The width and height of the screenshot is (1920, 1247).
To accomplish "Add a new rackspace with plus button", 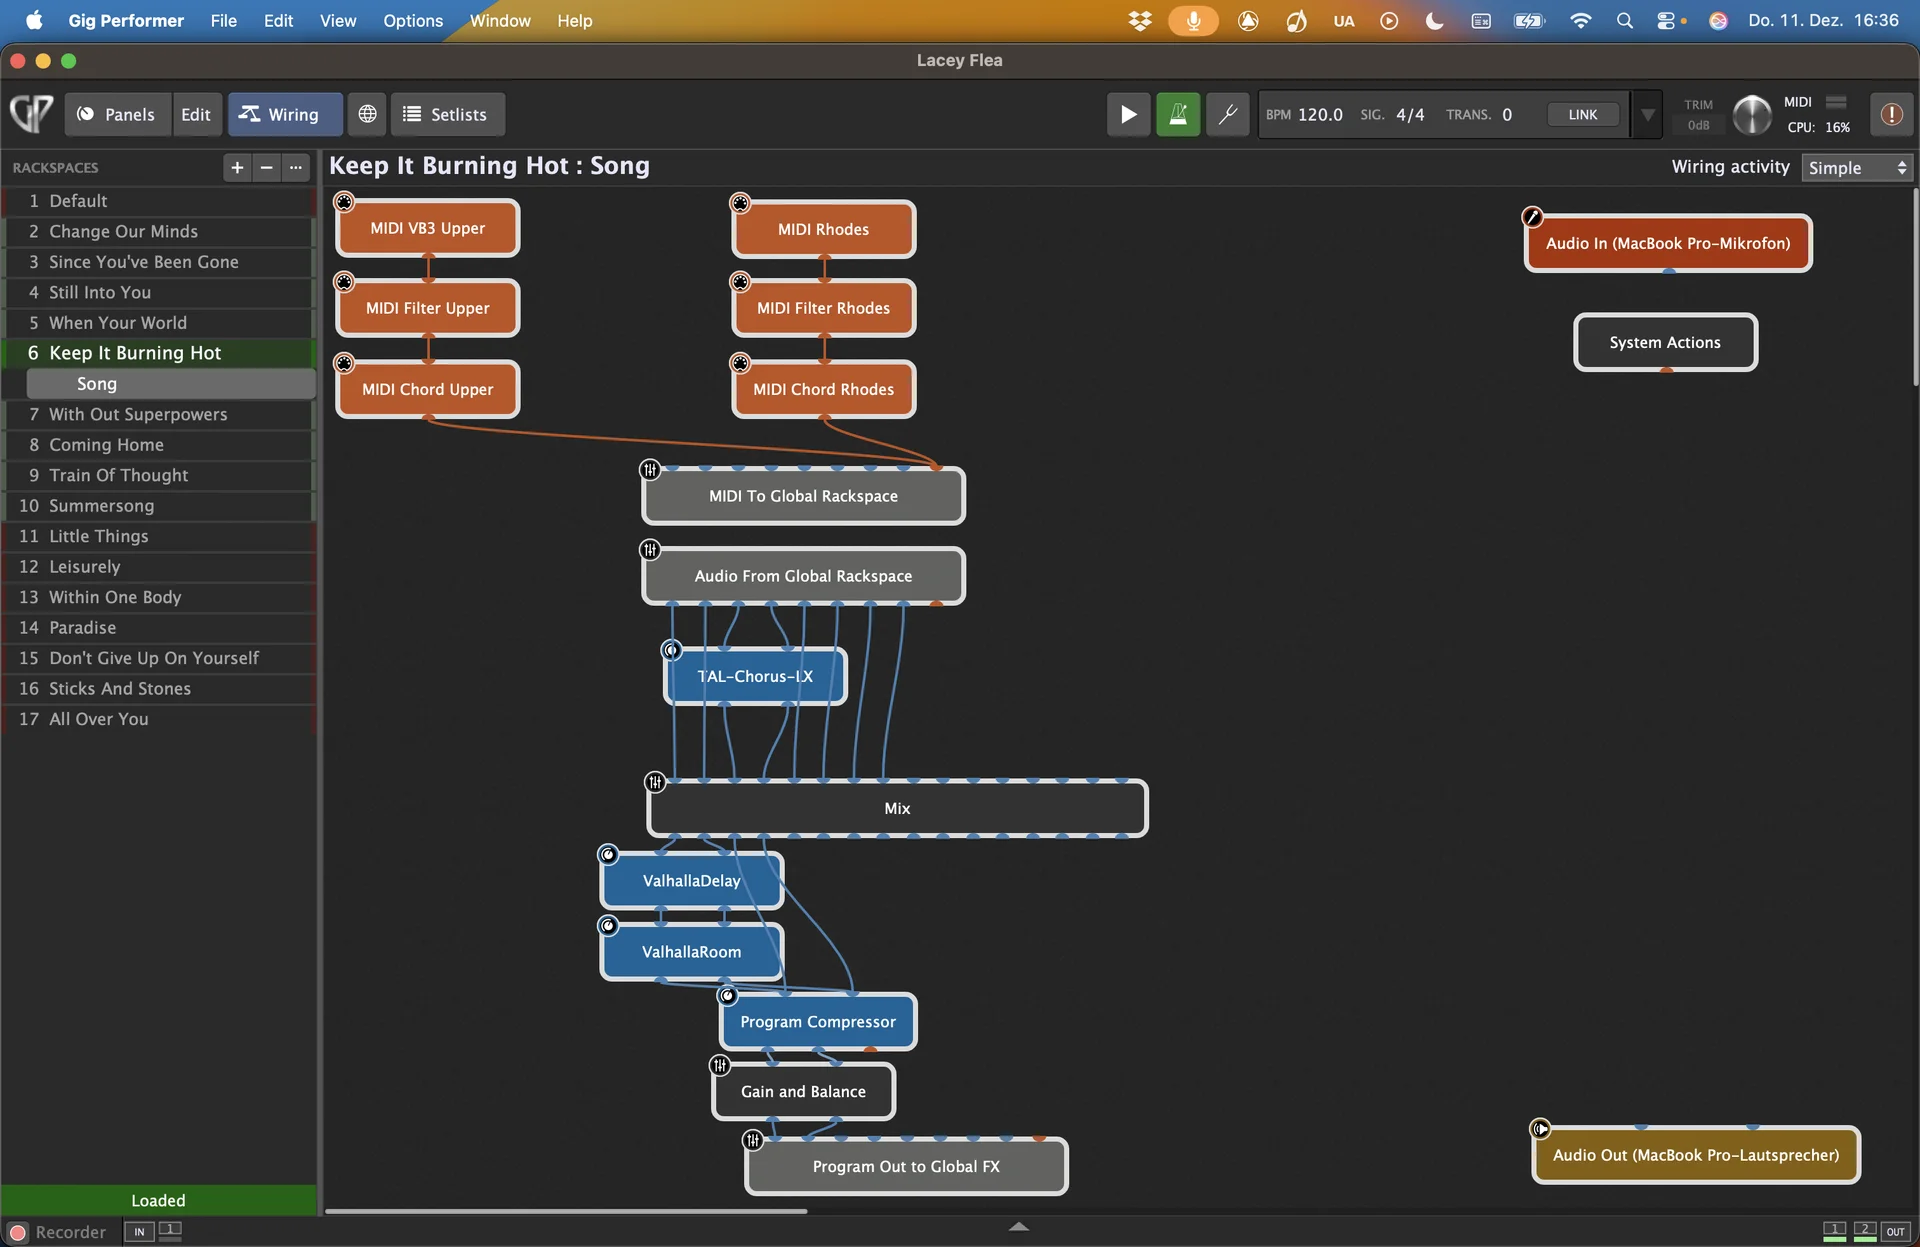I will coord(237,167).
